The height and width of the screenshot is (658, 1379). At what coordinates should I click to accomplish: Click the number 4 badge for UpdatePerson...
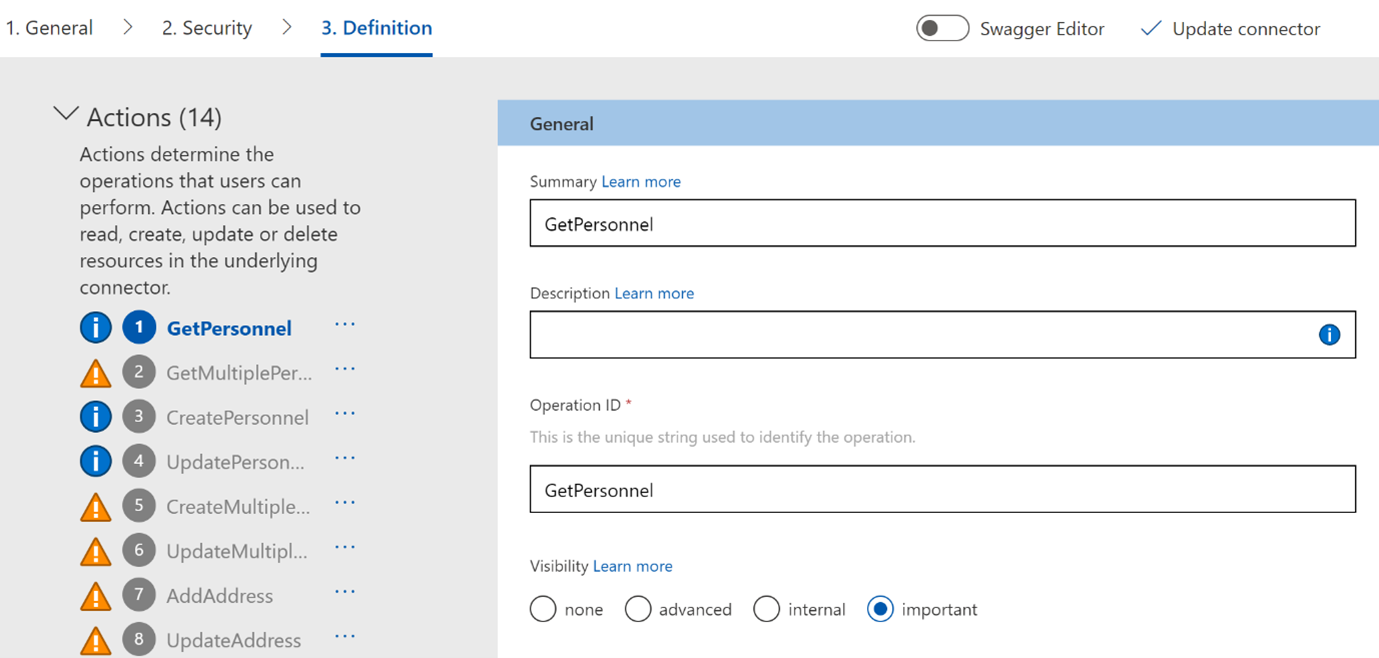(x=139, y=461)
